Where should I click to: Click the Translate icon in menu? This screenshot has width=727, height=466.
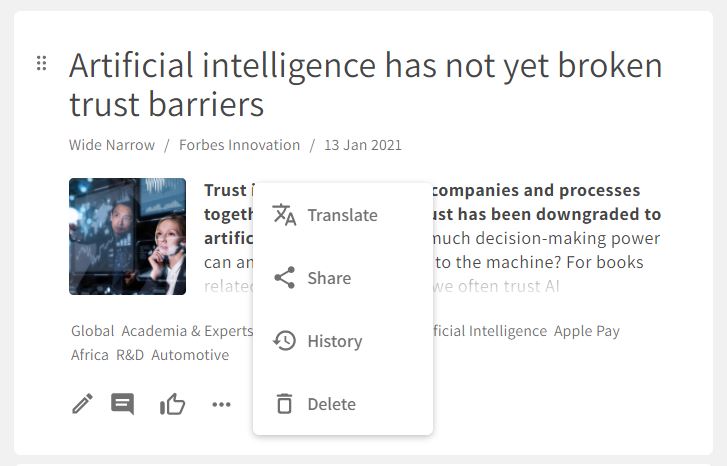(285, 215)
